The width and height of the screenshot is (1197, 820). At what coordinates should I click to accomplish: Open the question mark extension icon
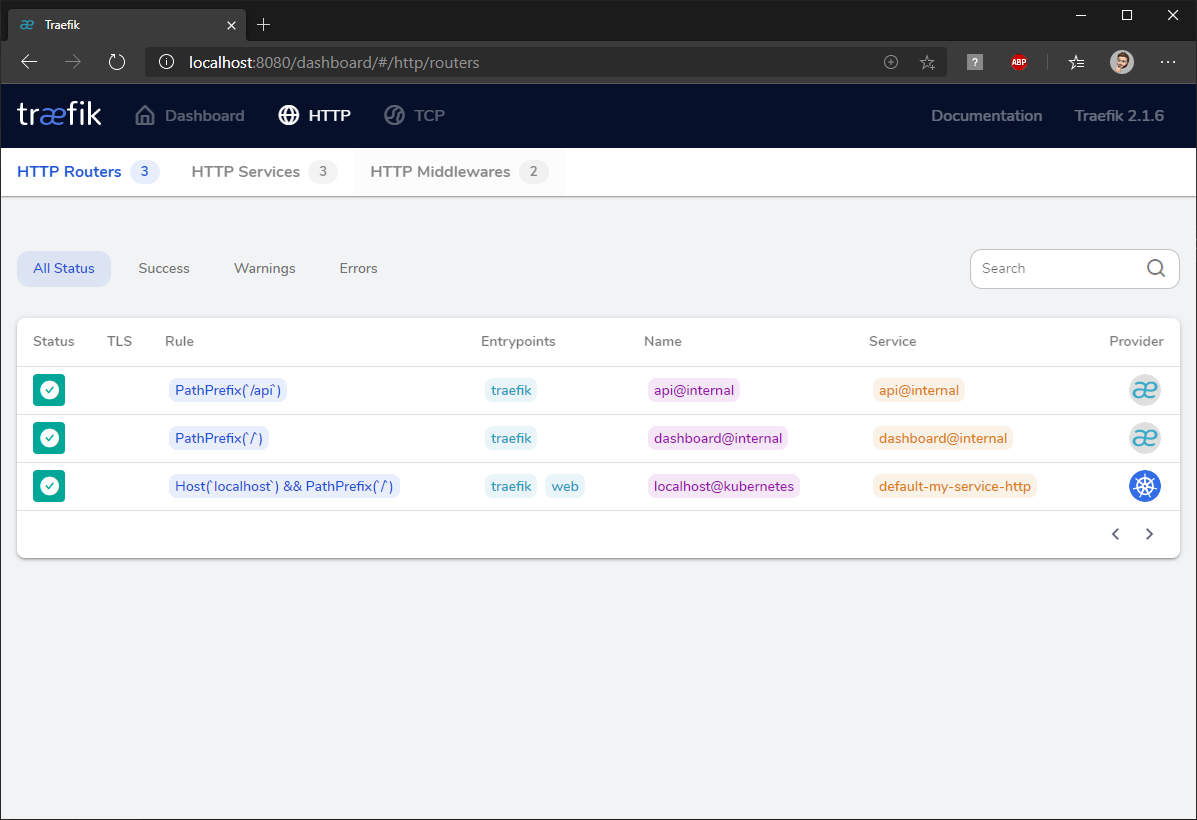[975, 62]
